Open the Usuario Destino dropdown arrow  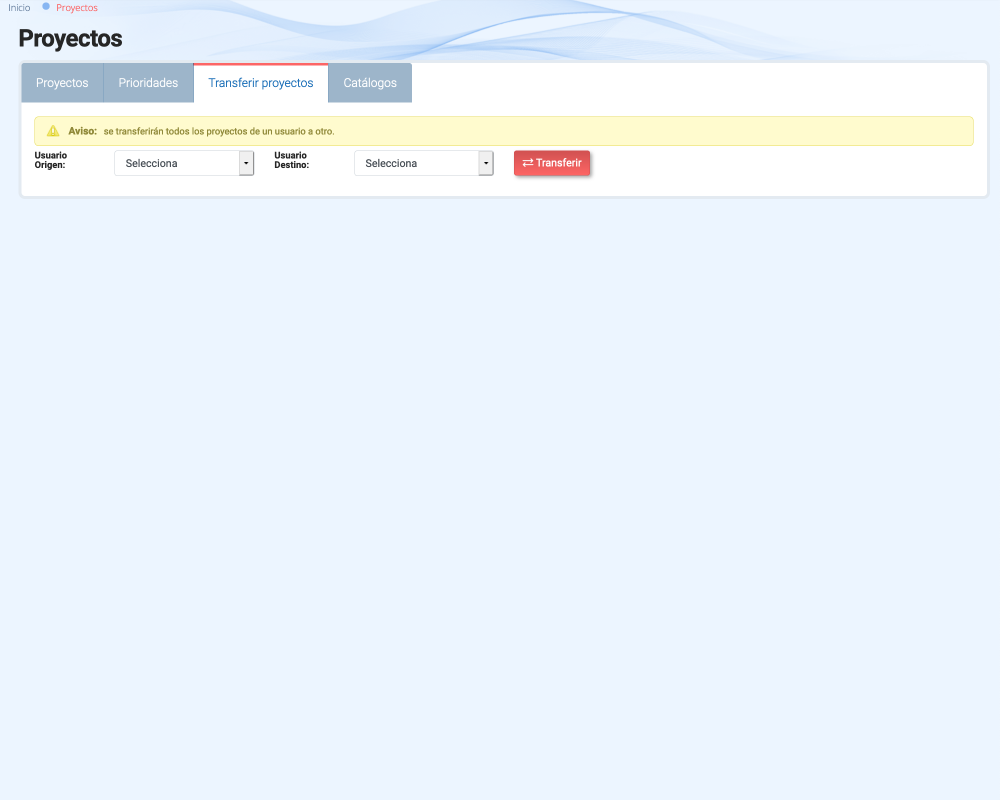tap(486, 163)
